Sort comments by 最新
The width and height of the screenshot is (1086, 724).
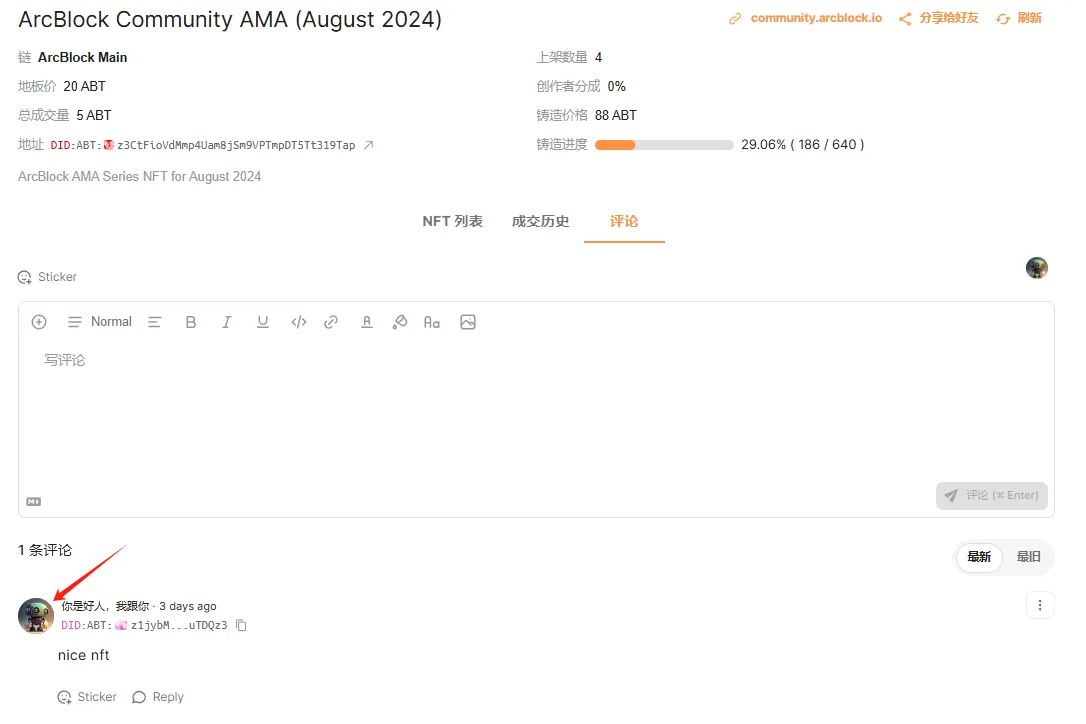(x=979, y=557)
